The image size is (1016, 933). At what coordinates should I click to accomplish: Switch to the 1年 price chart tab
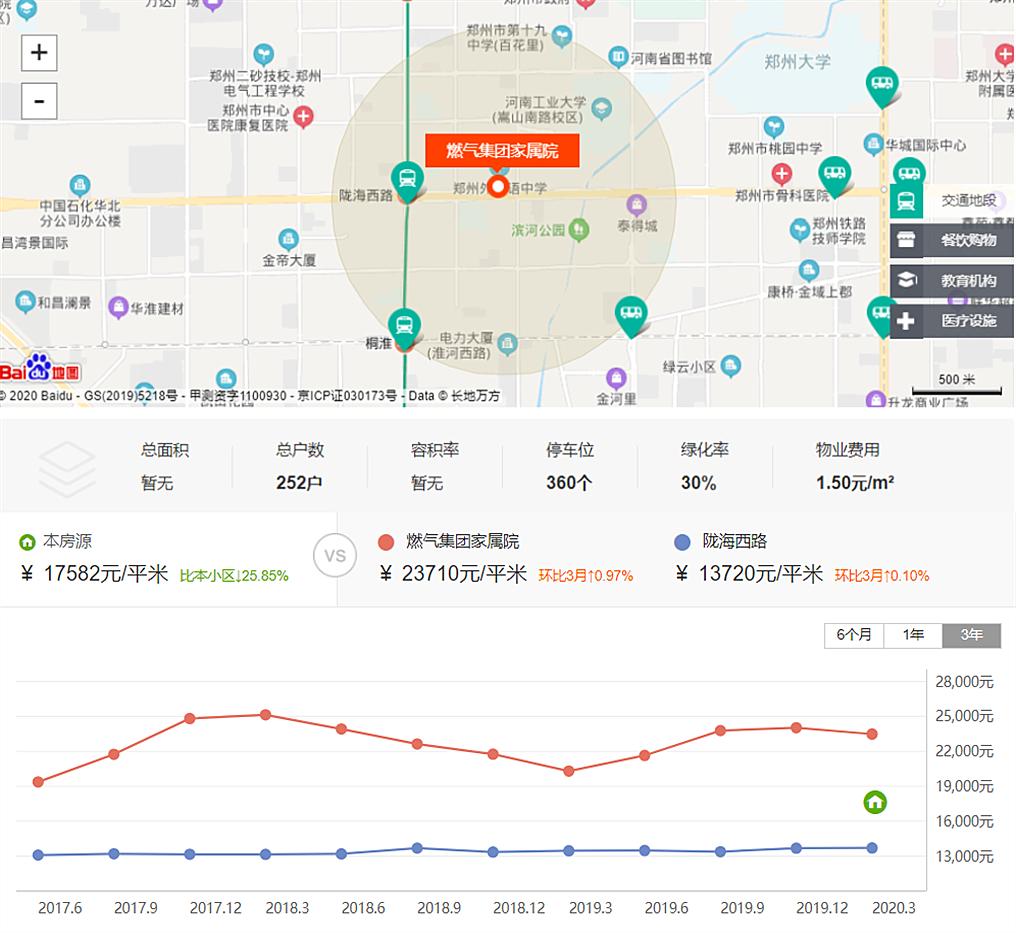click(x=911, y=635)
